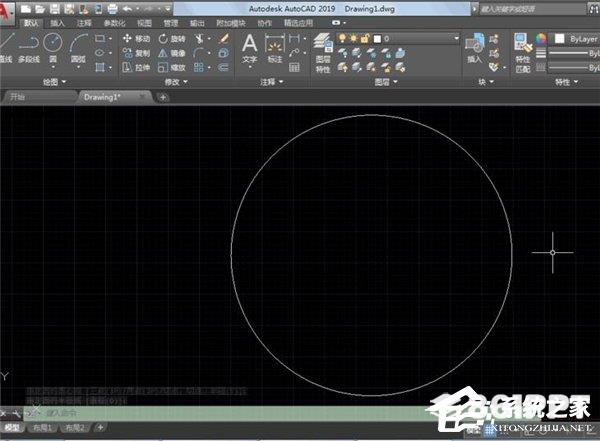Image resolution: width=600 pixels, height=441 pixels.
Task: Open the Add-ins (附加模块) ribbon tab
Action: [231, 23]
